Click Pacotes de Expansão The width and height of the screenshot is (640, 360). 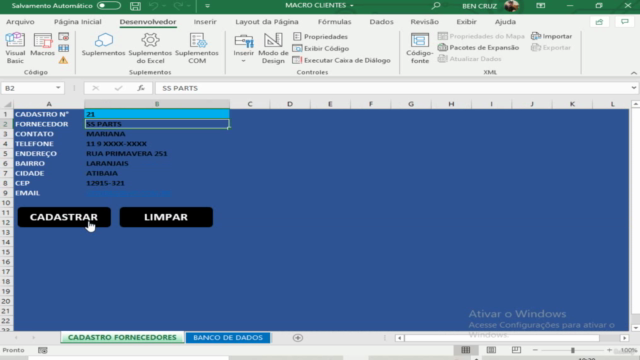[x=478, y=48]
